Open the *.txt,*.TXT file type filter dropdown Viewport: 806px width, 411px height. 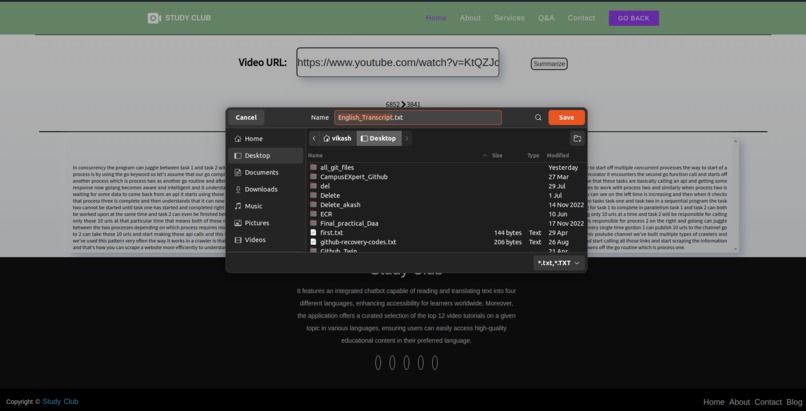click(x=559, y=263)
